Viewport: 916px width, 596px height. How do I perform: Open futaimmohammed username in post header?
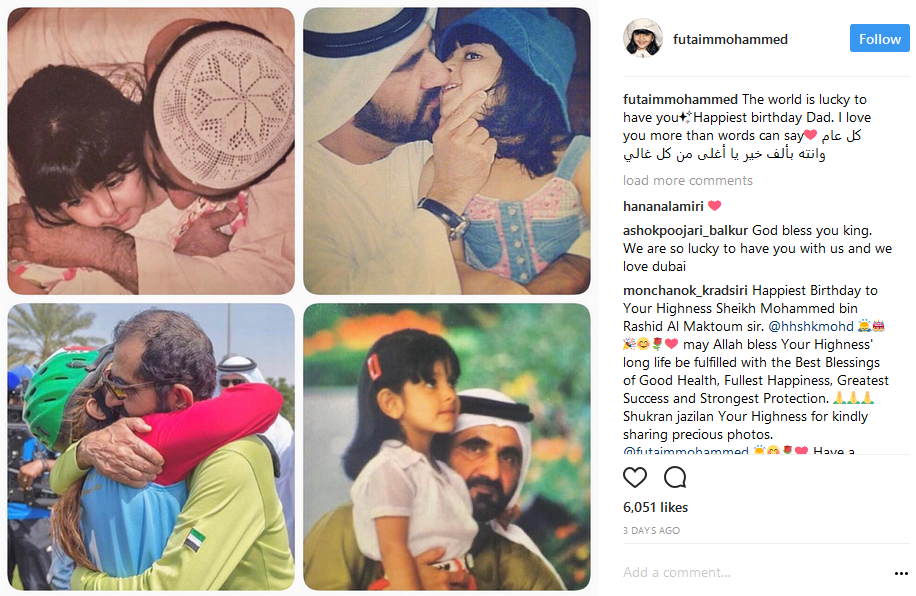730,39
